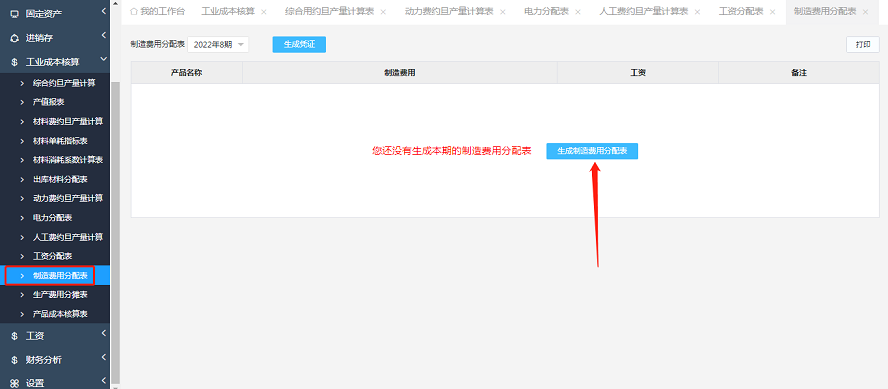Switch to the 动力费约旦产量计算表 tab
Screen dimensions: 888x389
tap(448, 12)
